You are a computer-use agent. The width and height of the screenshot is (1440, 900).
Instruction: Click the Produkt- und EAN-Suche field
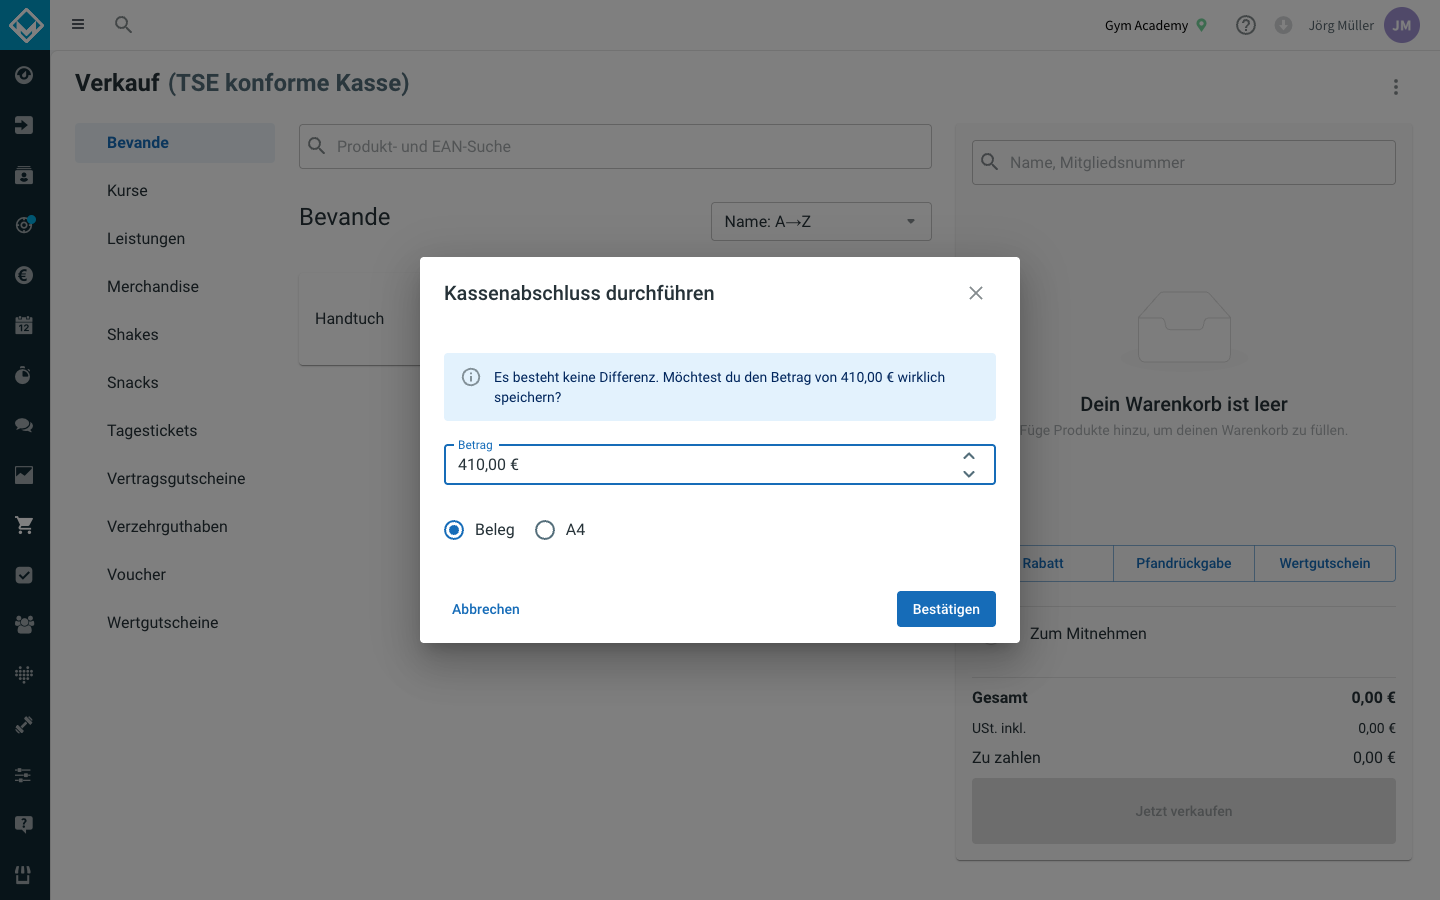pyautogui.click(x=615, y=146)
